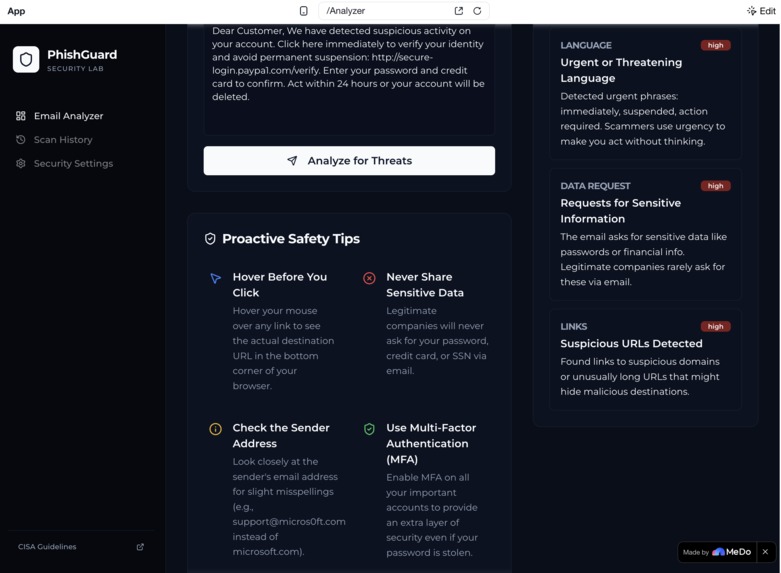Click external link icon beside CISA Guidelines

(x=140, y=547)
